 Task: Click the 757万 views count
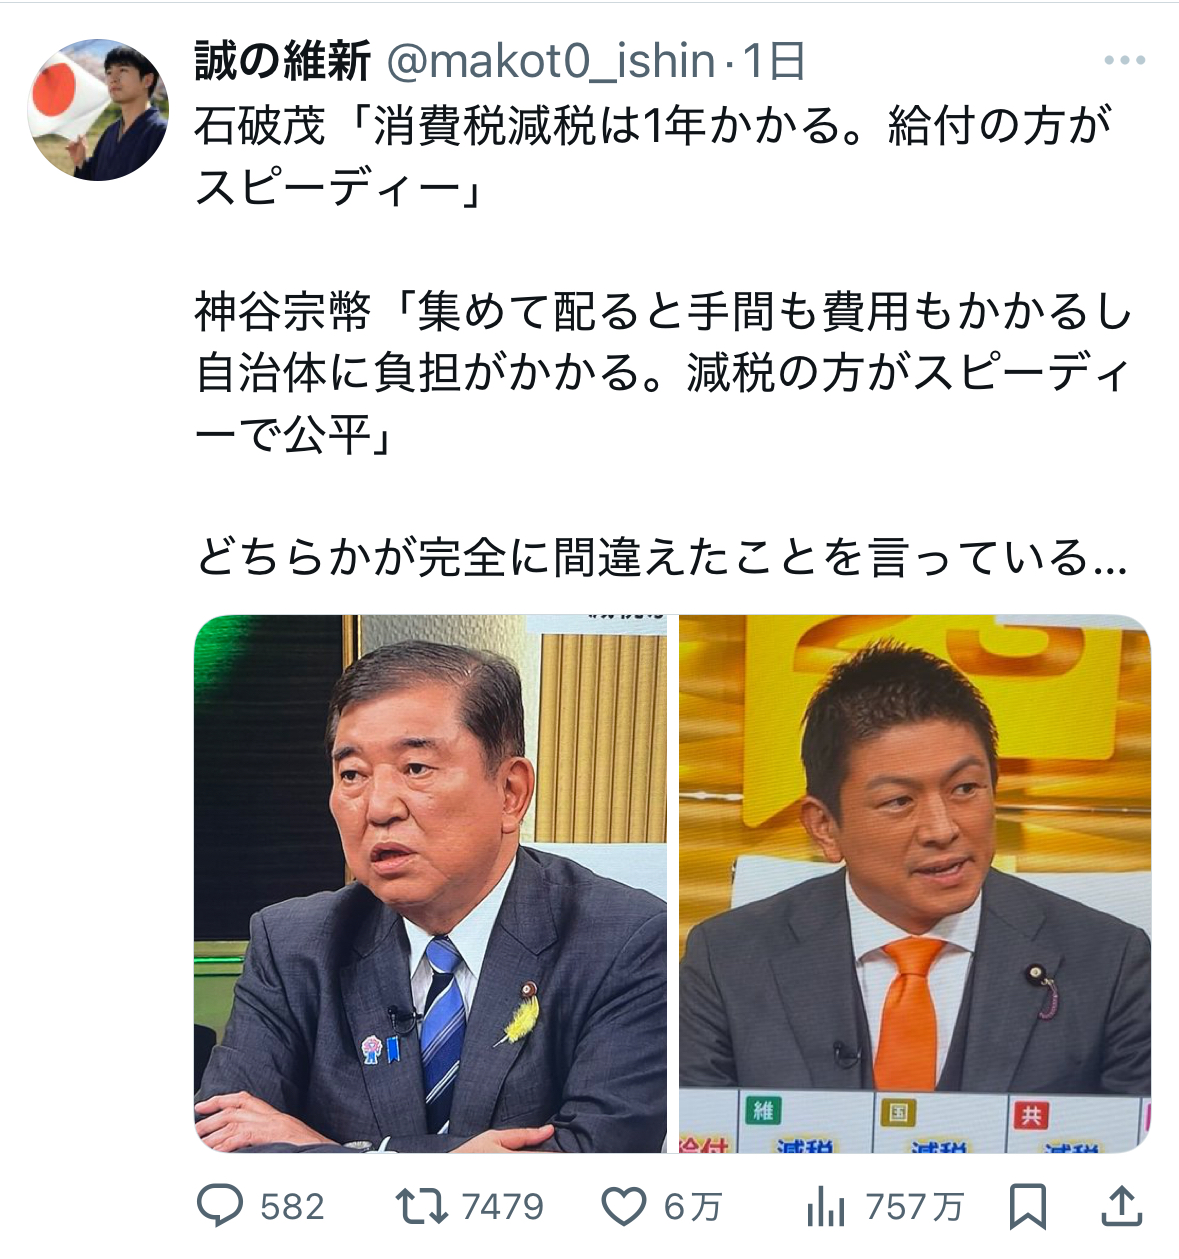[x=914, y=1207]
